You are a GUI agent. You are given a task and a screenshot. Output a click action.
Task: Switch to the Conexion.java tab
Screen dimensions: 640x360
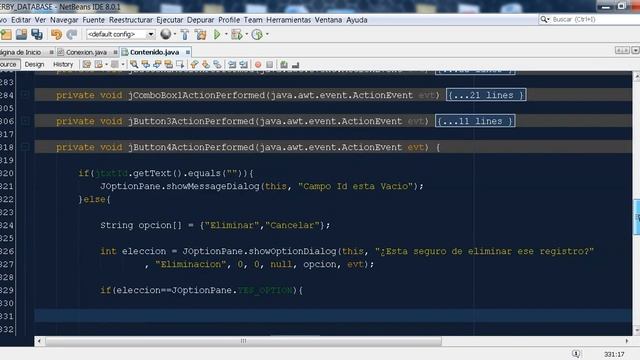(x=86, y=52)
